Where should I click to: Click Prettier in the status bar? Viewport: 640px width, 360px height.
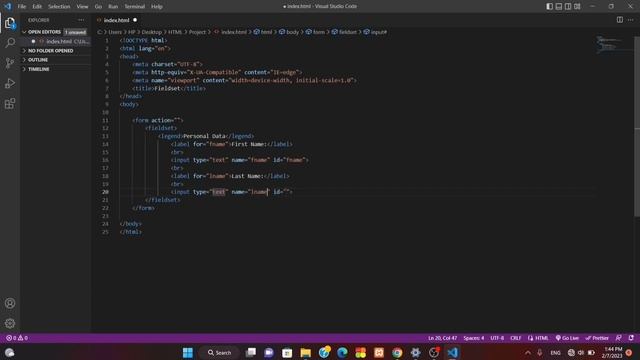pos(597,338)
